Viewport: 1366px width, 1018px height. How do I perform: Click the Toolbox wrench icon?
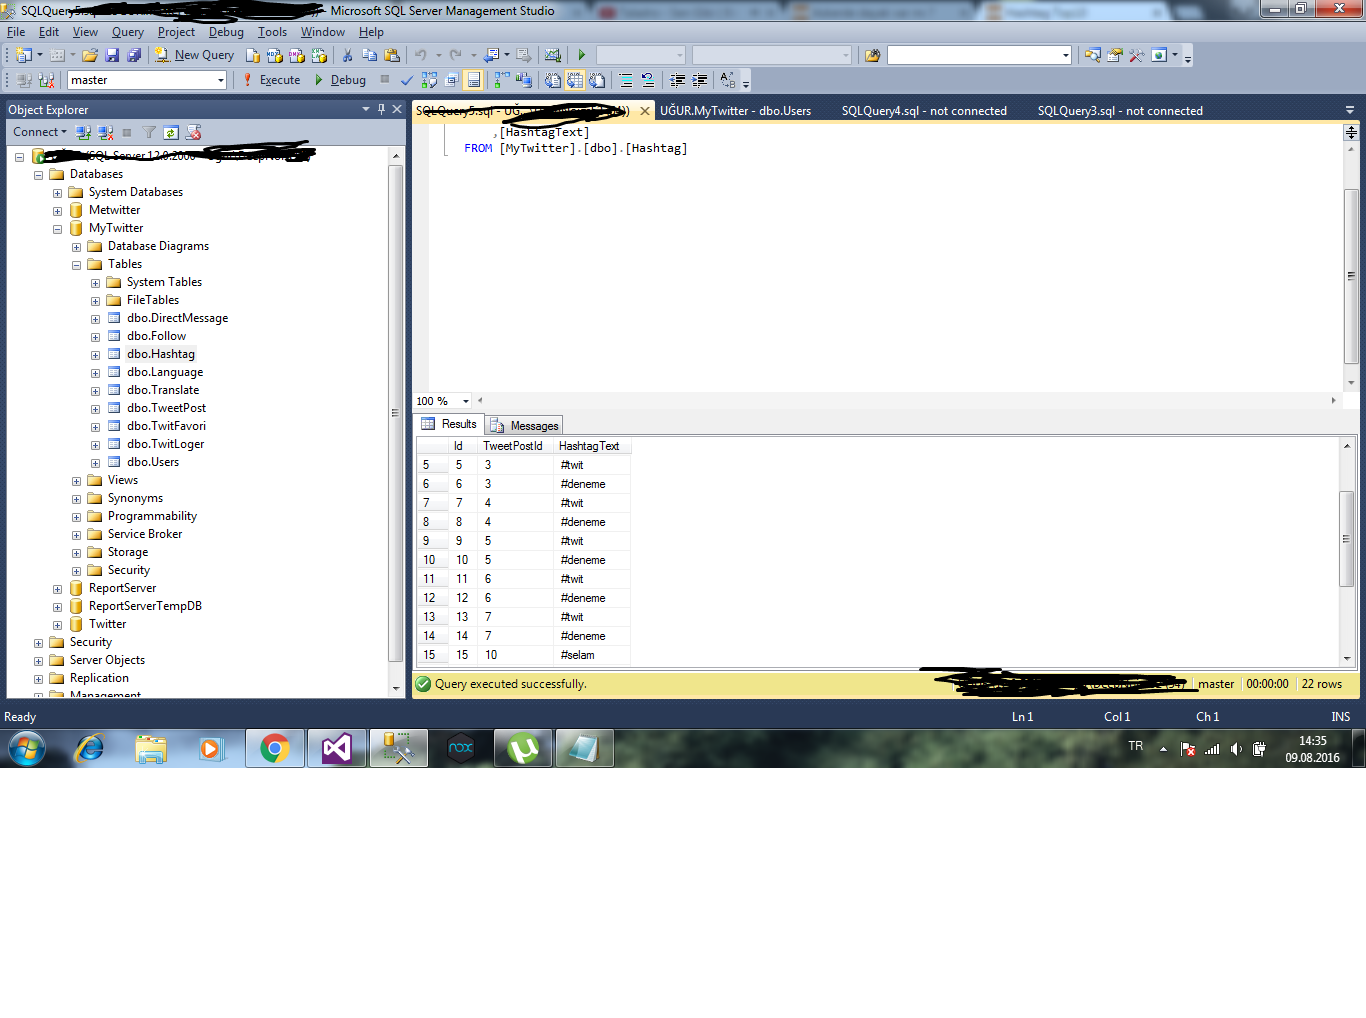[1136, 55]
